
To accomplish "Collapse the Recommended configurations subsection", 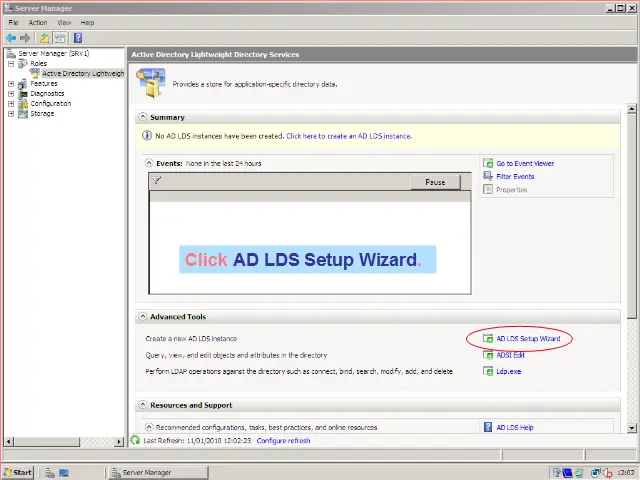I will pos(149,427).
